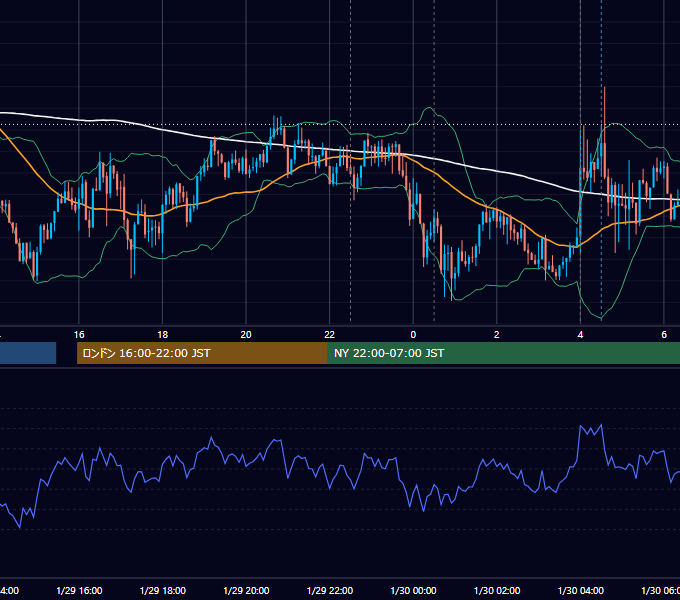Click the 2 hour label on price chart axis
The image size is (680, 600).
pyautogui.click(x=497, y=335)
